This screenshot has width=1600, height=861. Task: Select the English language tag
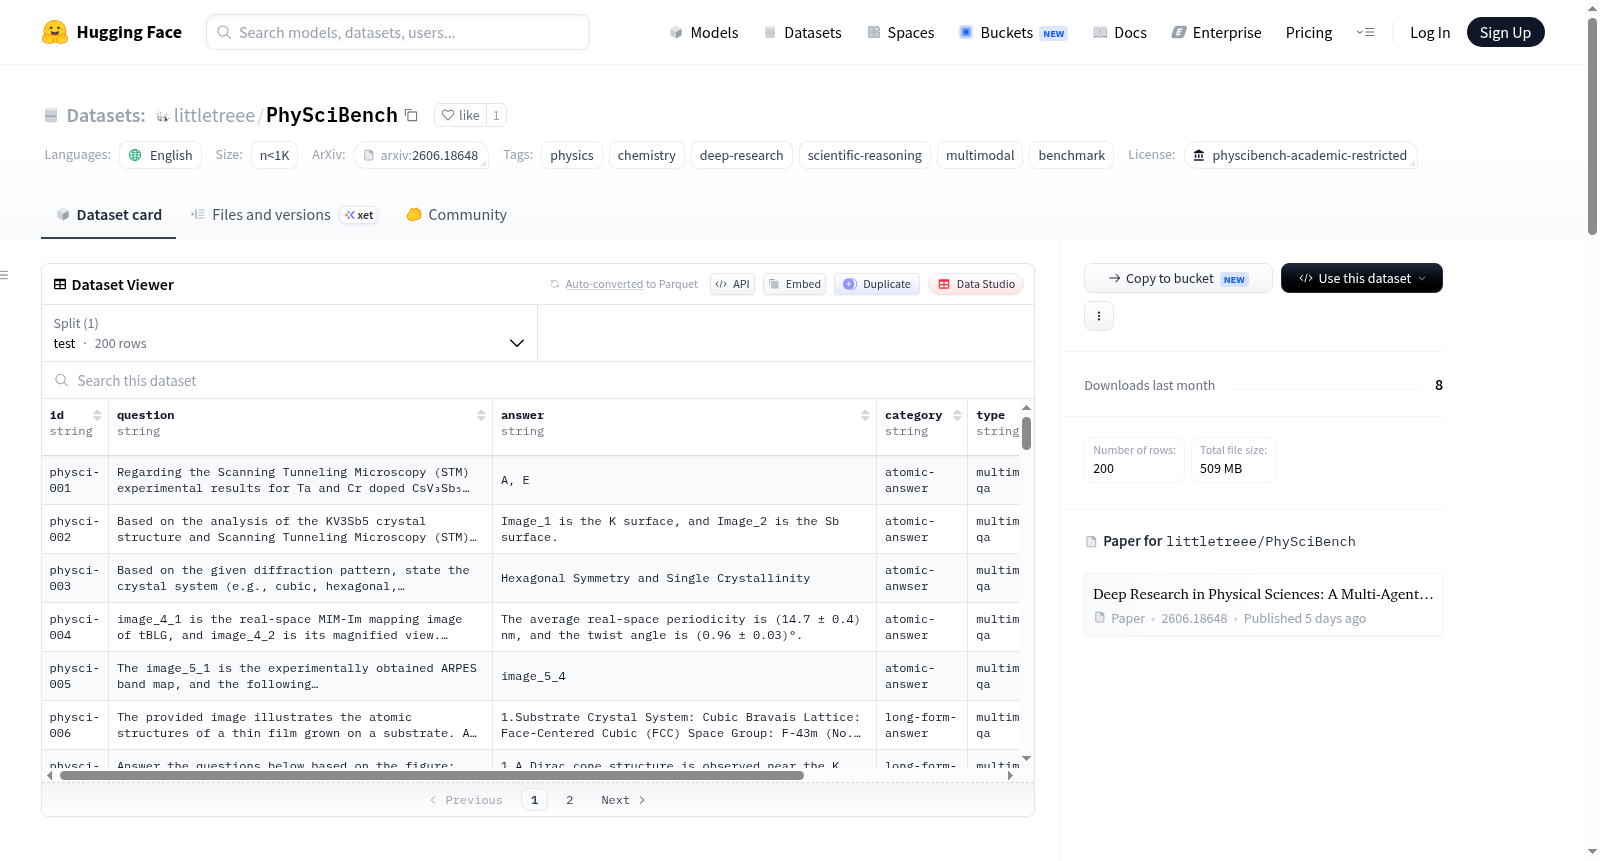point(161,155)
